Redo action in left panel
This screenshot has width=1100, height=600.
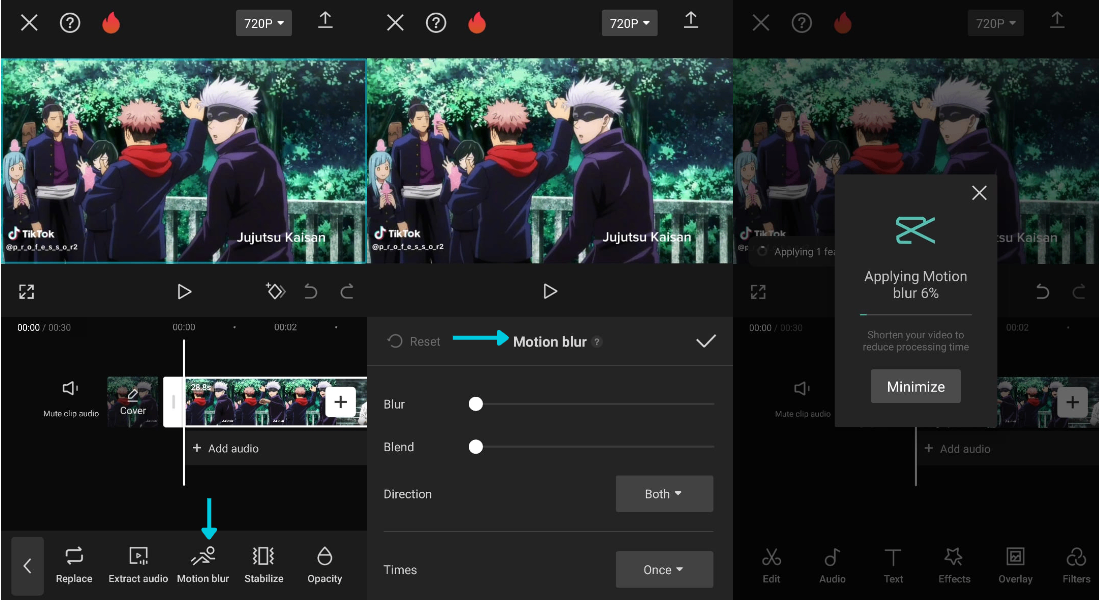347,291
